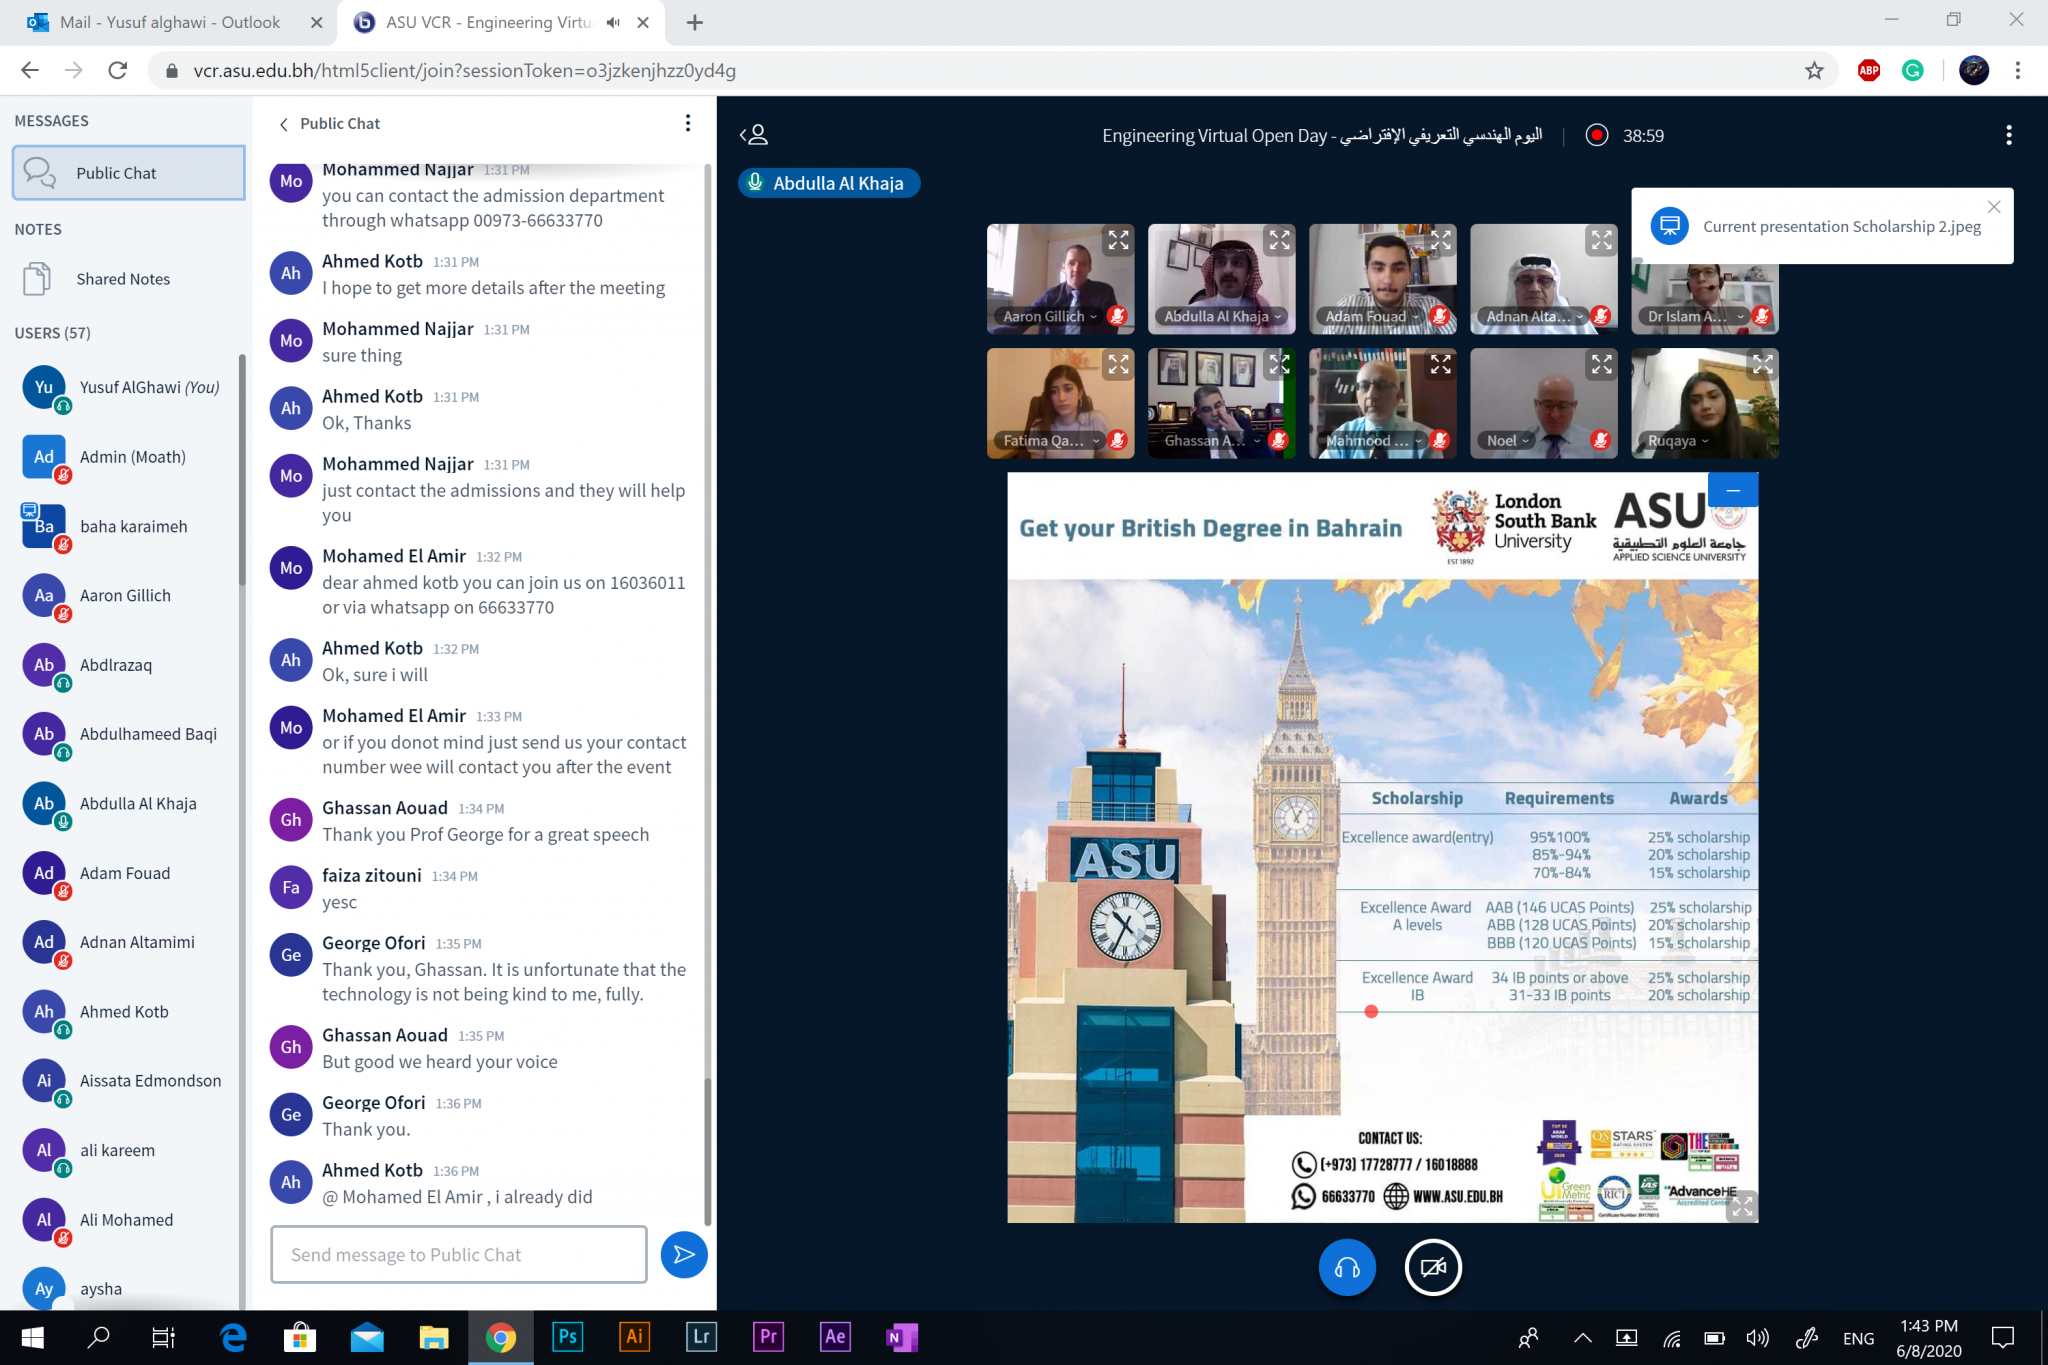This screenshot has width=2048, height=1365.
Task: Make Ruqaya webcam fullscreen
Action: point(1762,365)
